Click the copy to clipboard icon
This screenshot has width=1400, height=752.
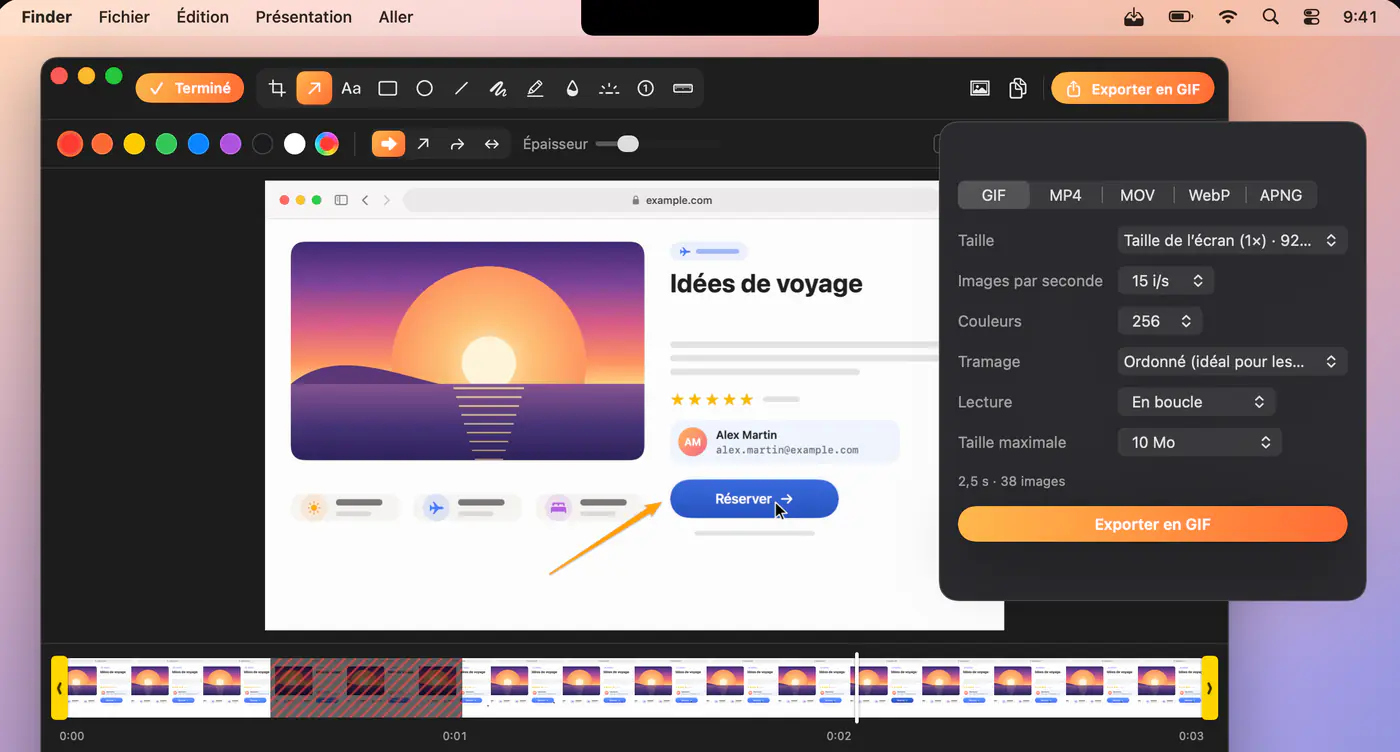tap(1018, 88)
